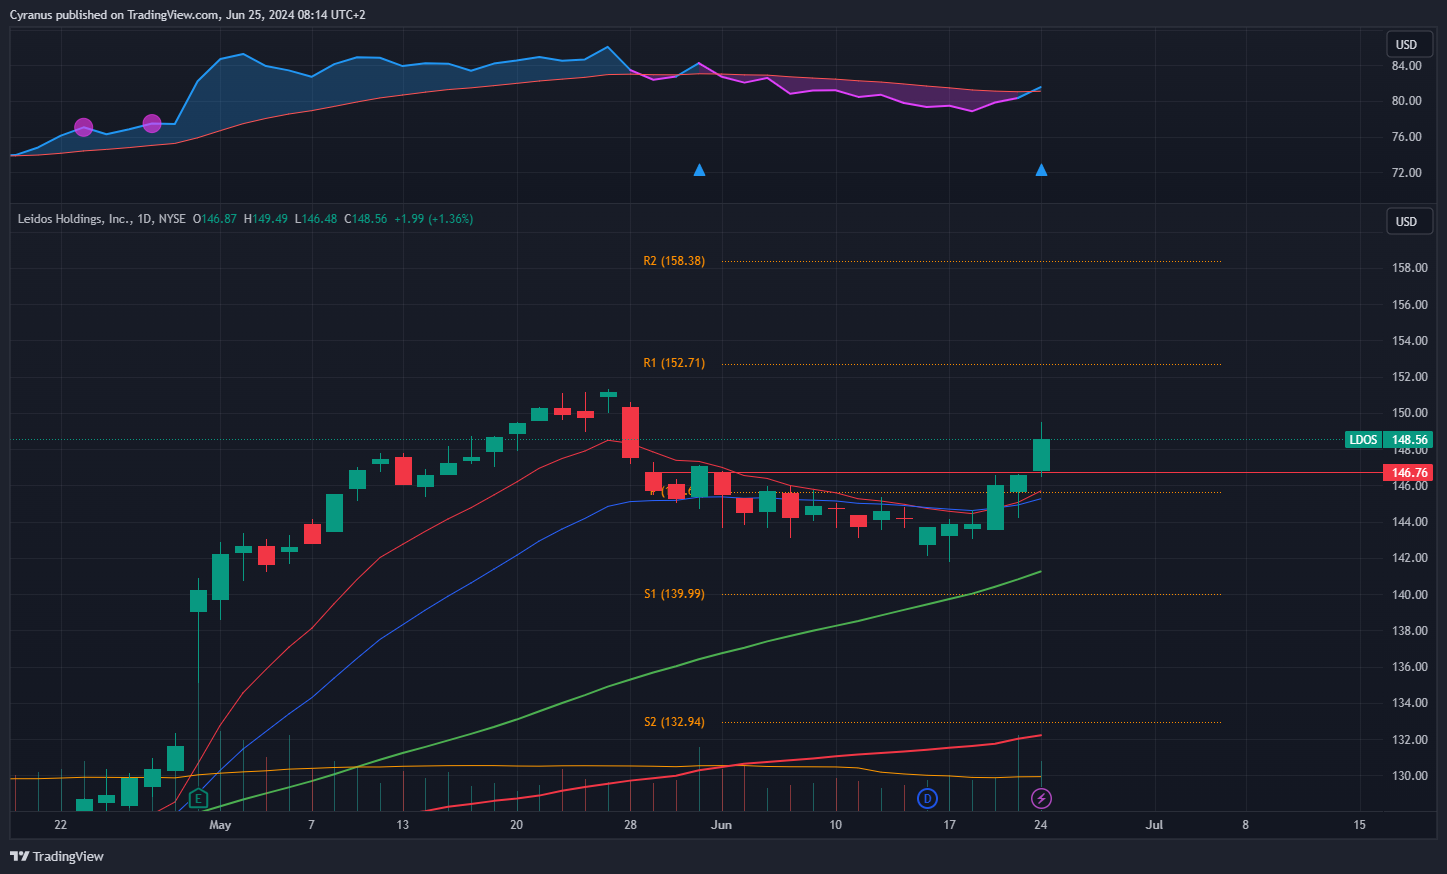Image resolution: width=1447 pixels, height=874 pixels.
Task: Click the Cyranus published on TradingView.com header
Action: point(188,15)
